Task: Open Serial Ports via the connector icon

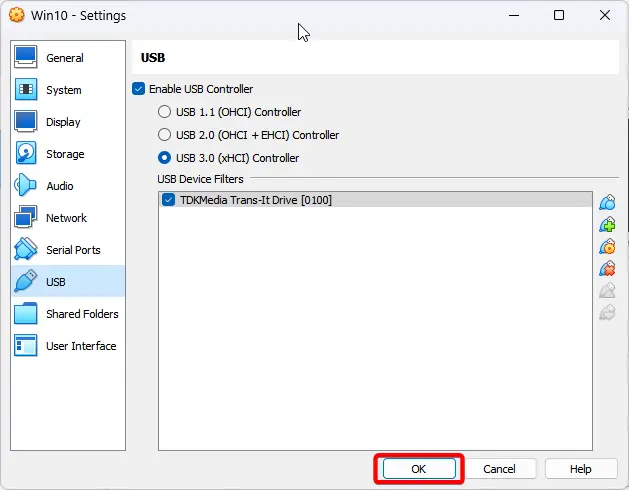Action: (x=26, y=249)
